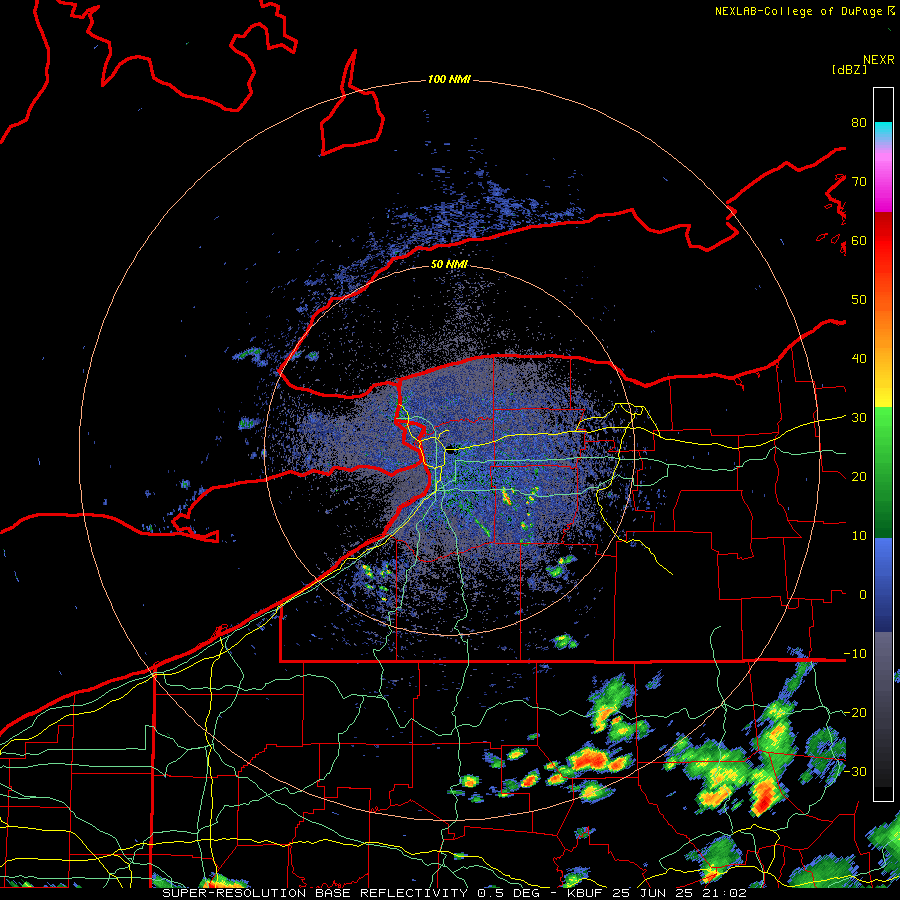Click the 30 value on the dBZ scale
The image size is (900, 900).
[859, 418]
